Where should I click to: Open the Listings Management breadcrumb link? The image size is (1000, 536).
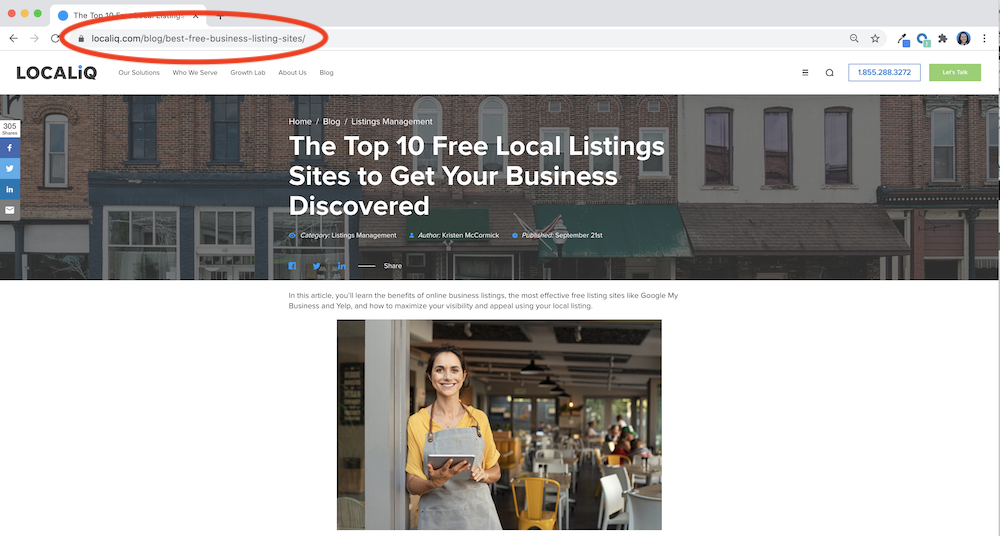(x=392, y=121)
